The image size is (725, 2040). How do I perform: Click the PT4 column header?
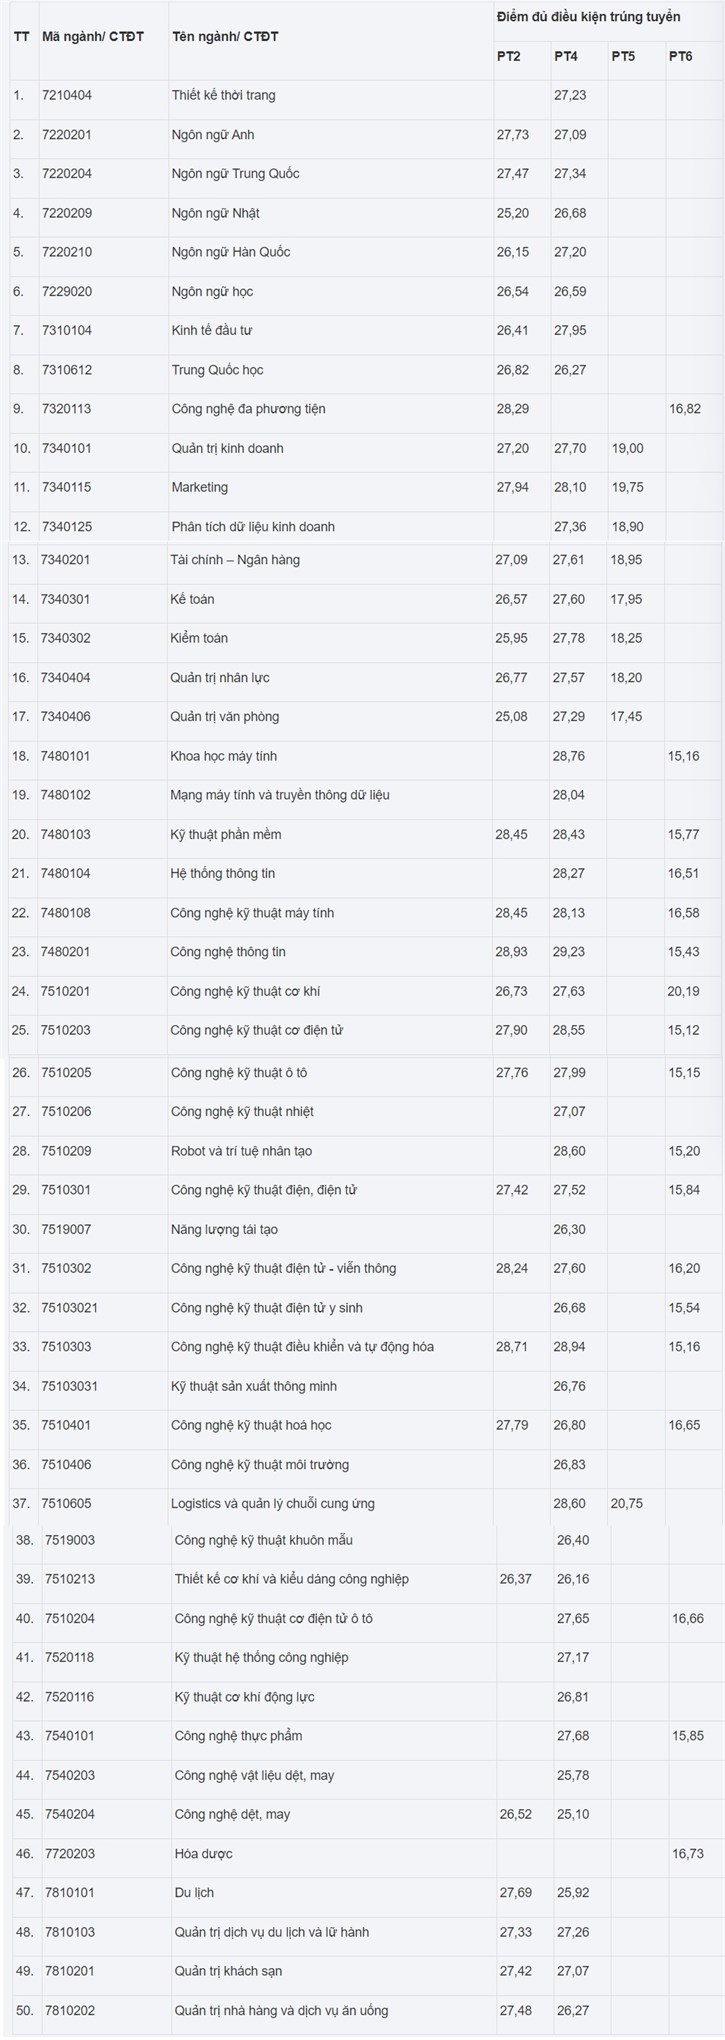pyautogui.click(x=566, y=56)
